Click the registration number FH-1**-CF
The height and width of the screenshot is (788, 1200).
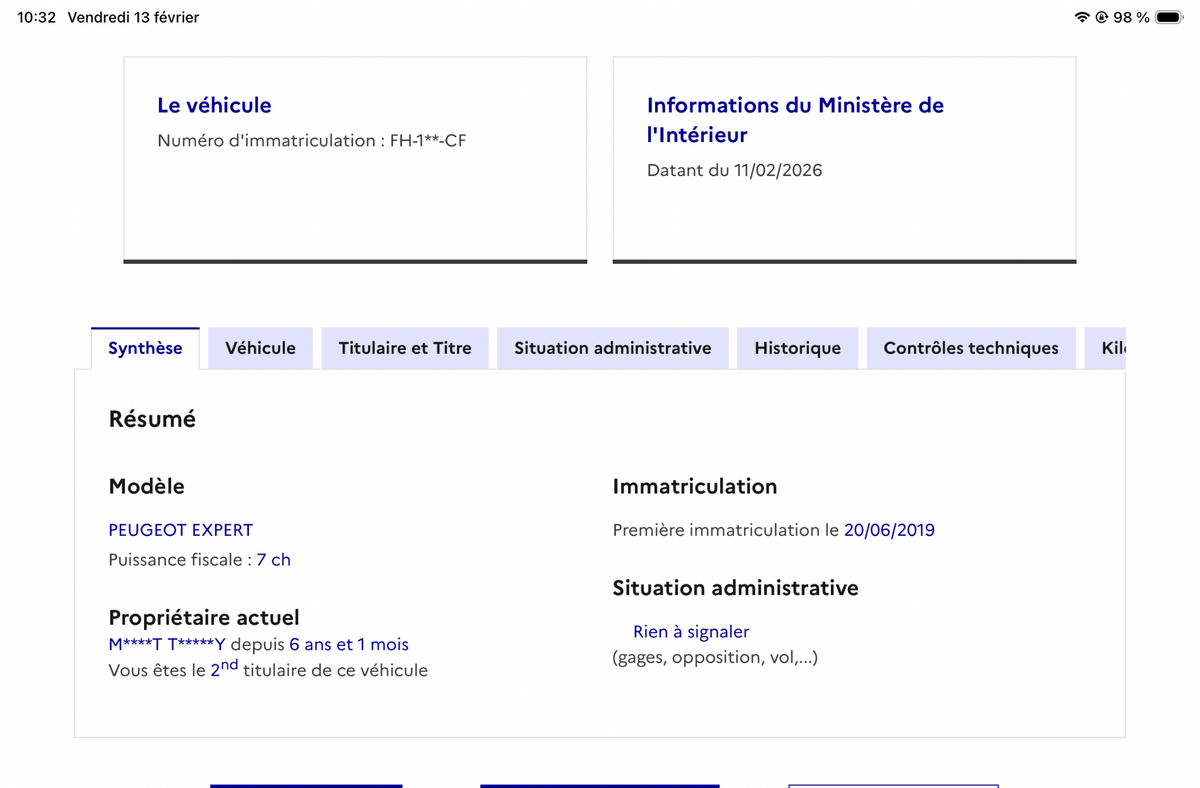428,141
